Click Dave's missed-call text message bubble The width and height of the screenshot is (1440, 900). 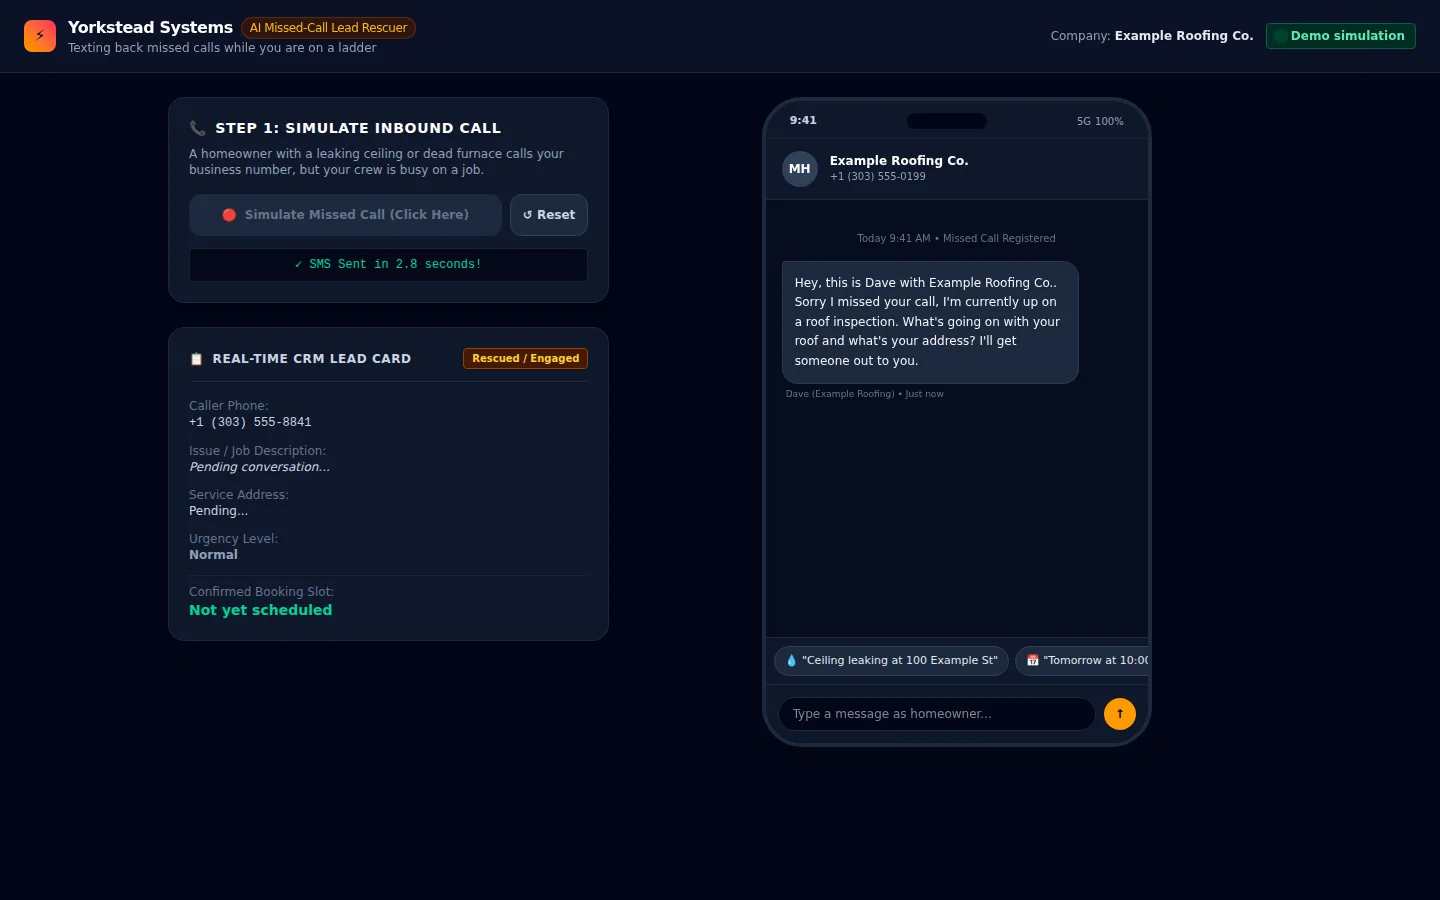[x=930, y=322]
